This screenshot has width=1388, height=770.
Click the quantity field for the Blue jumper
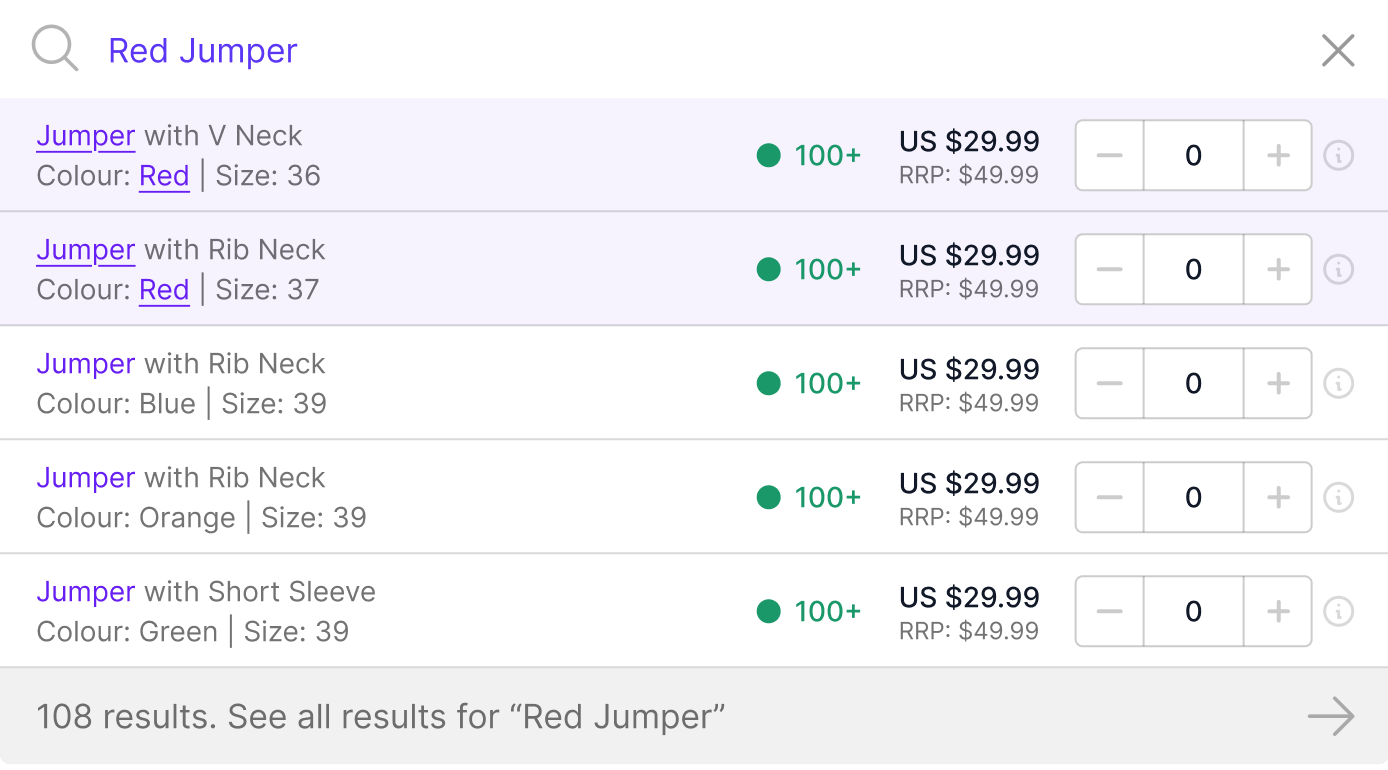(x=1194, y=384)
